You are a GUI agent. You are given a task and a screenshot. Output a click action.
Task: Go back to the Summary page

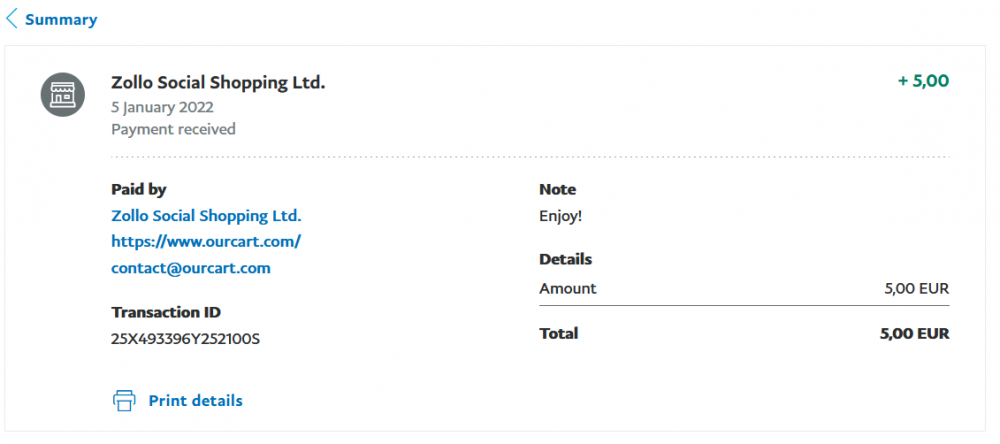click(61, 20)
